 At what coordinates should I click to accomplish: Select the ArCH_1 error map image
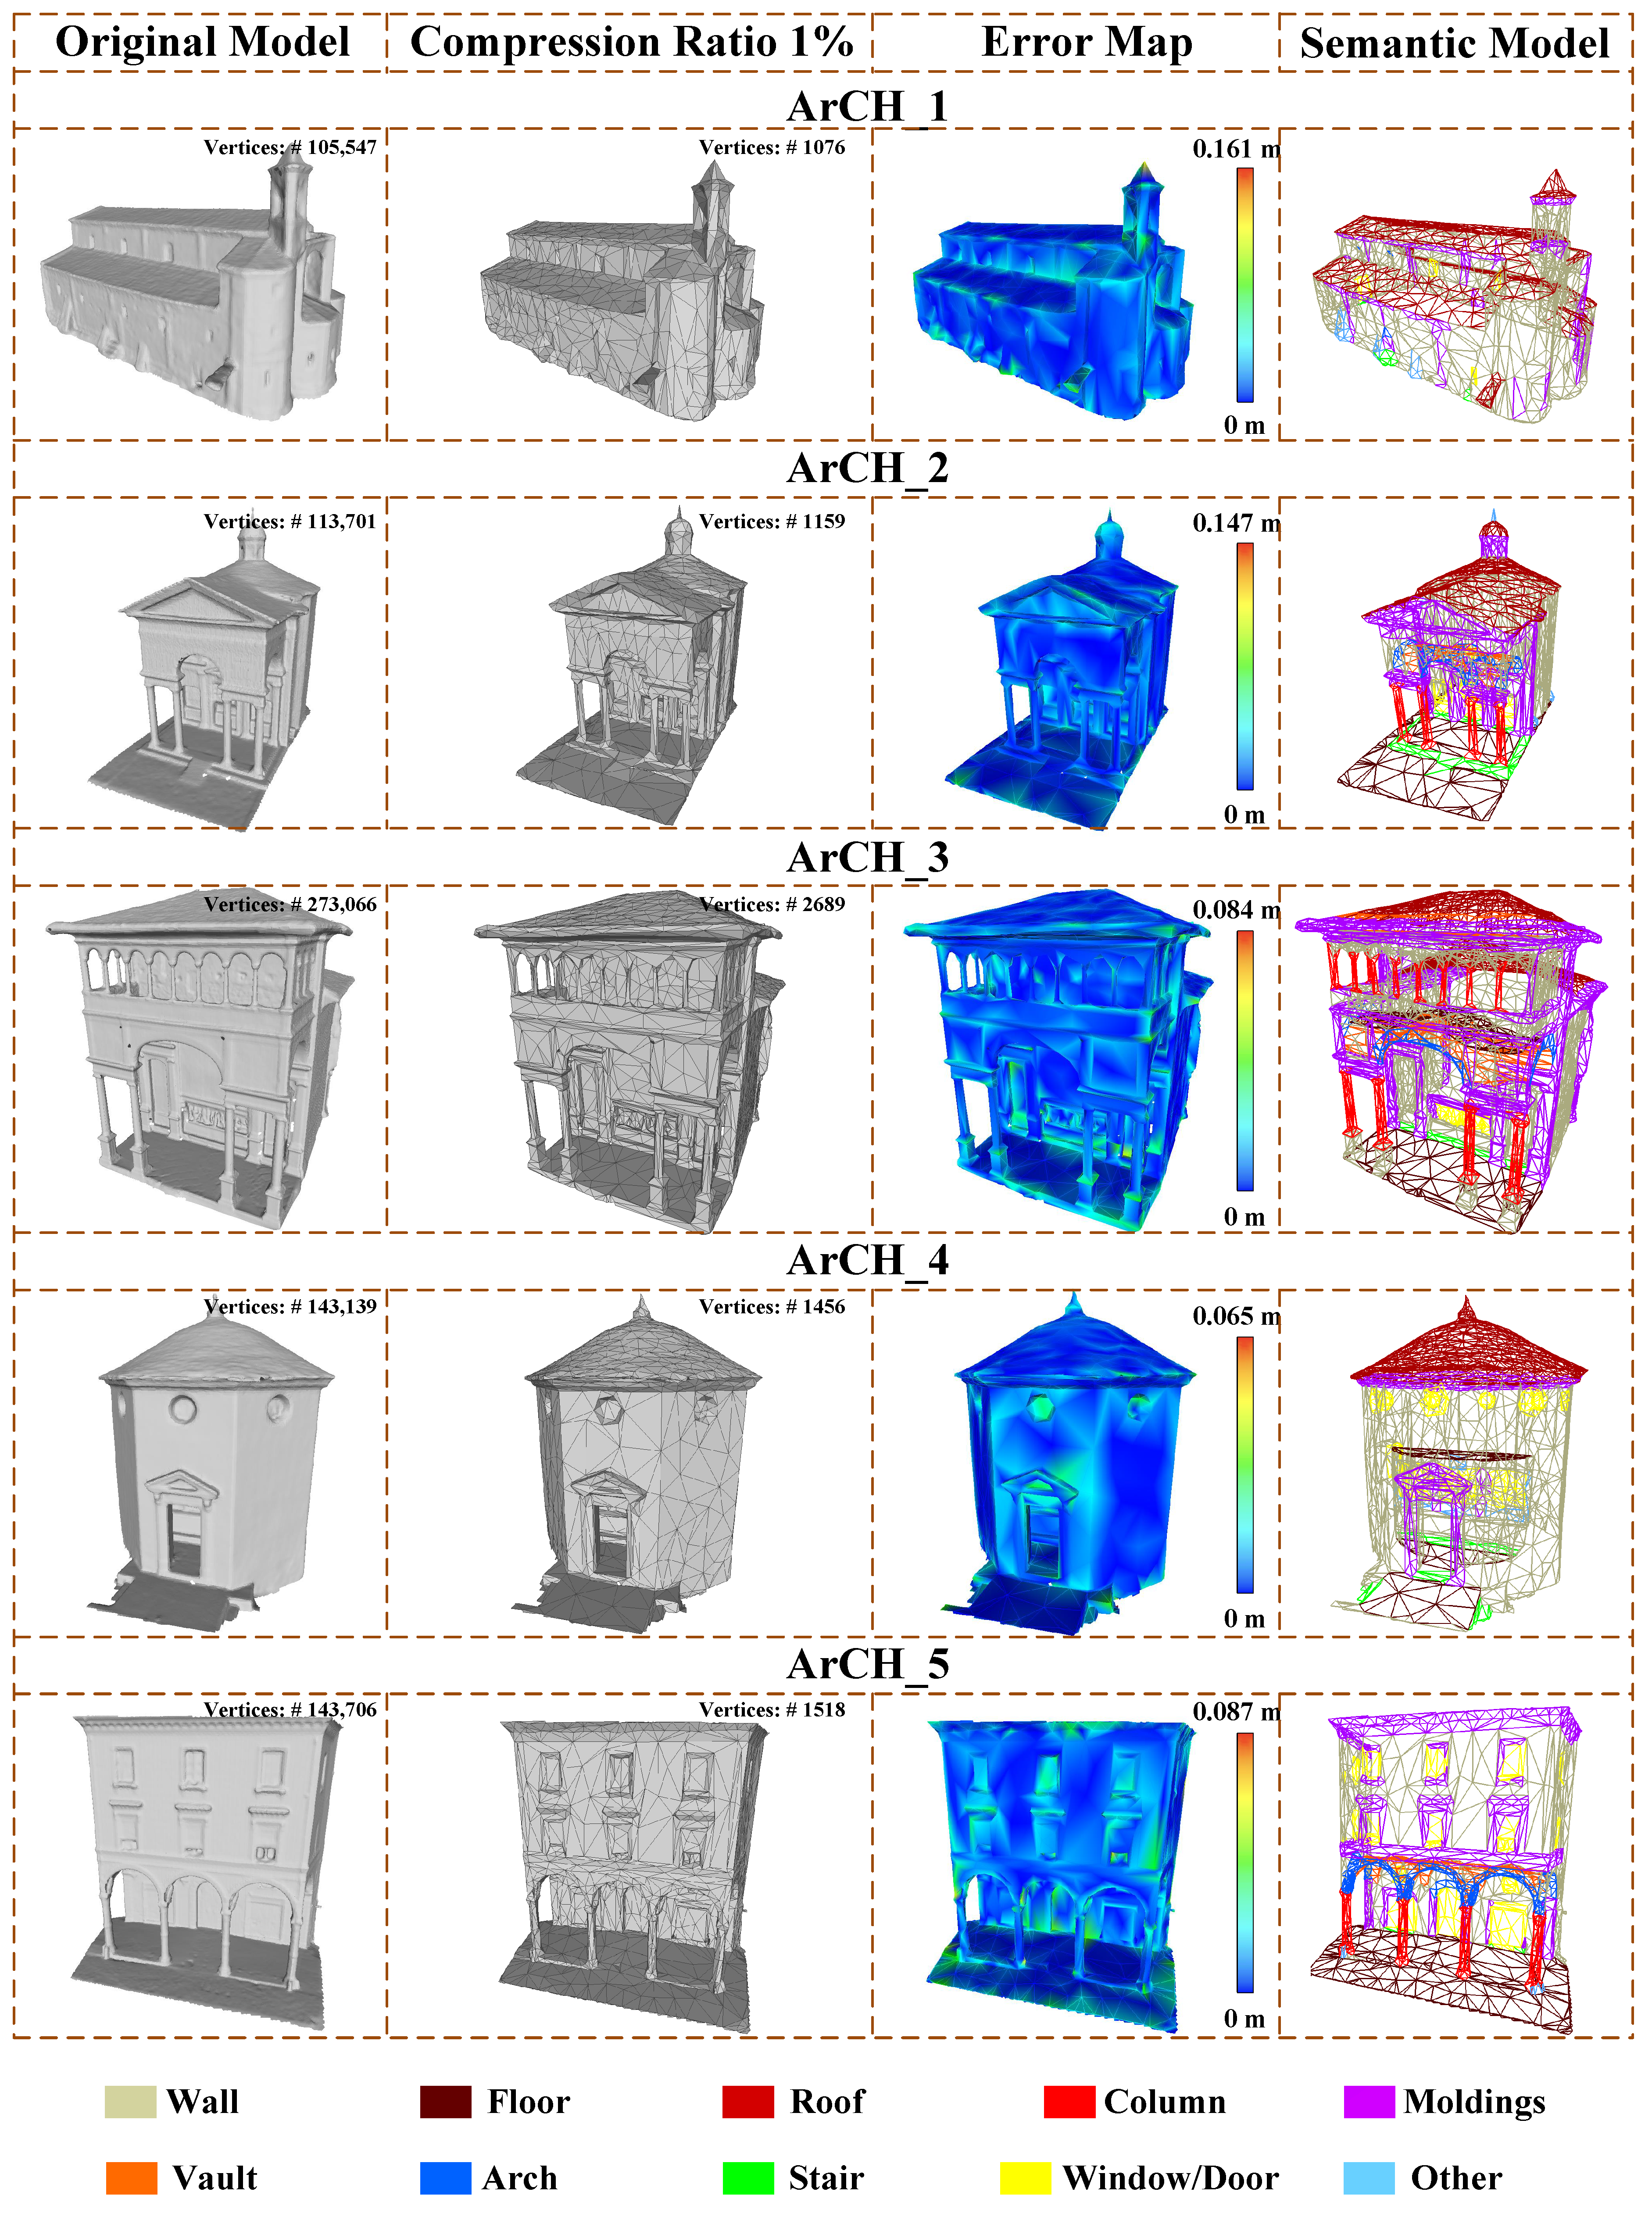pos(1052,290)
